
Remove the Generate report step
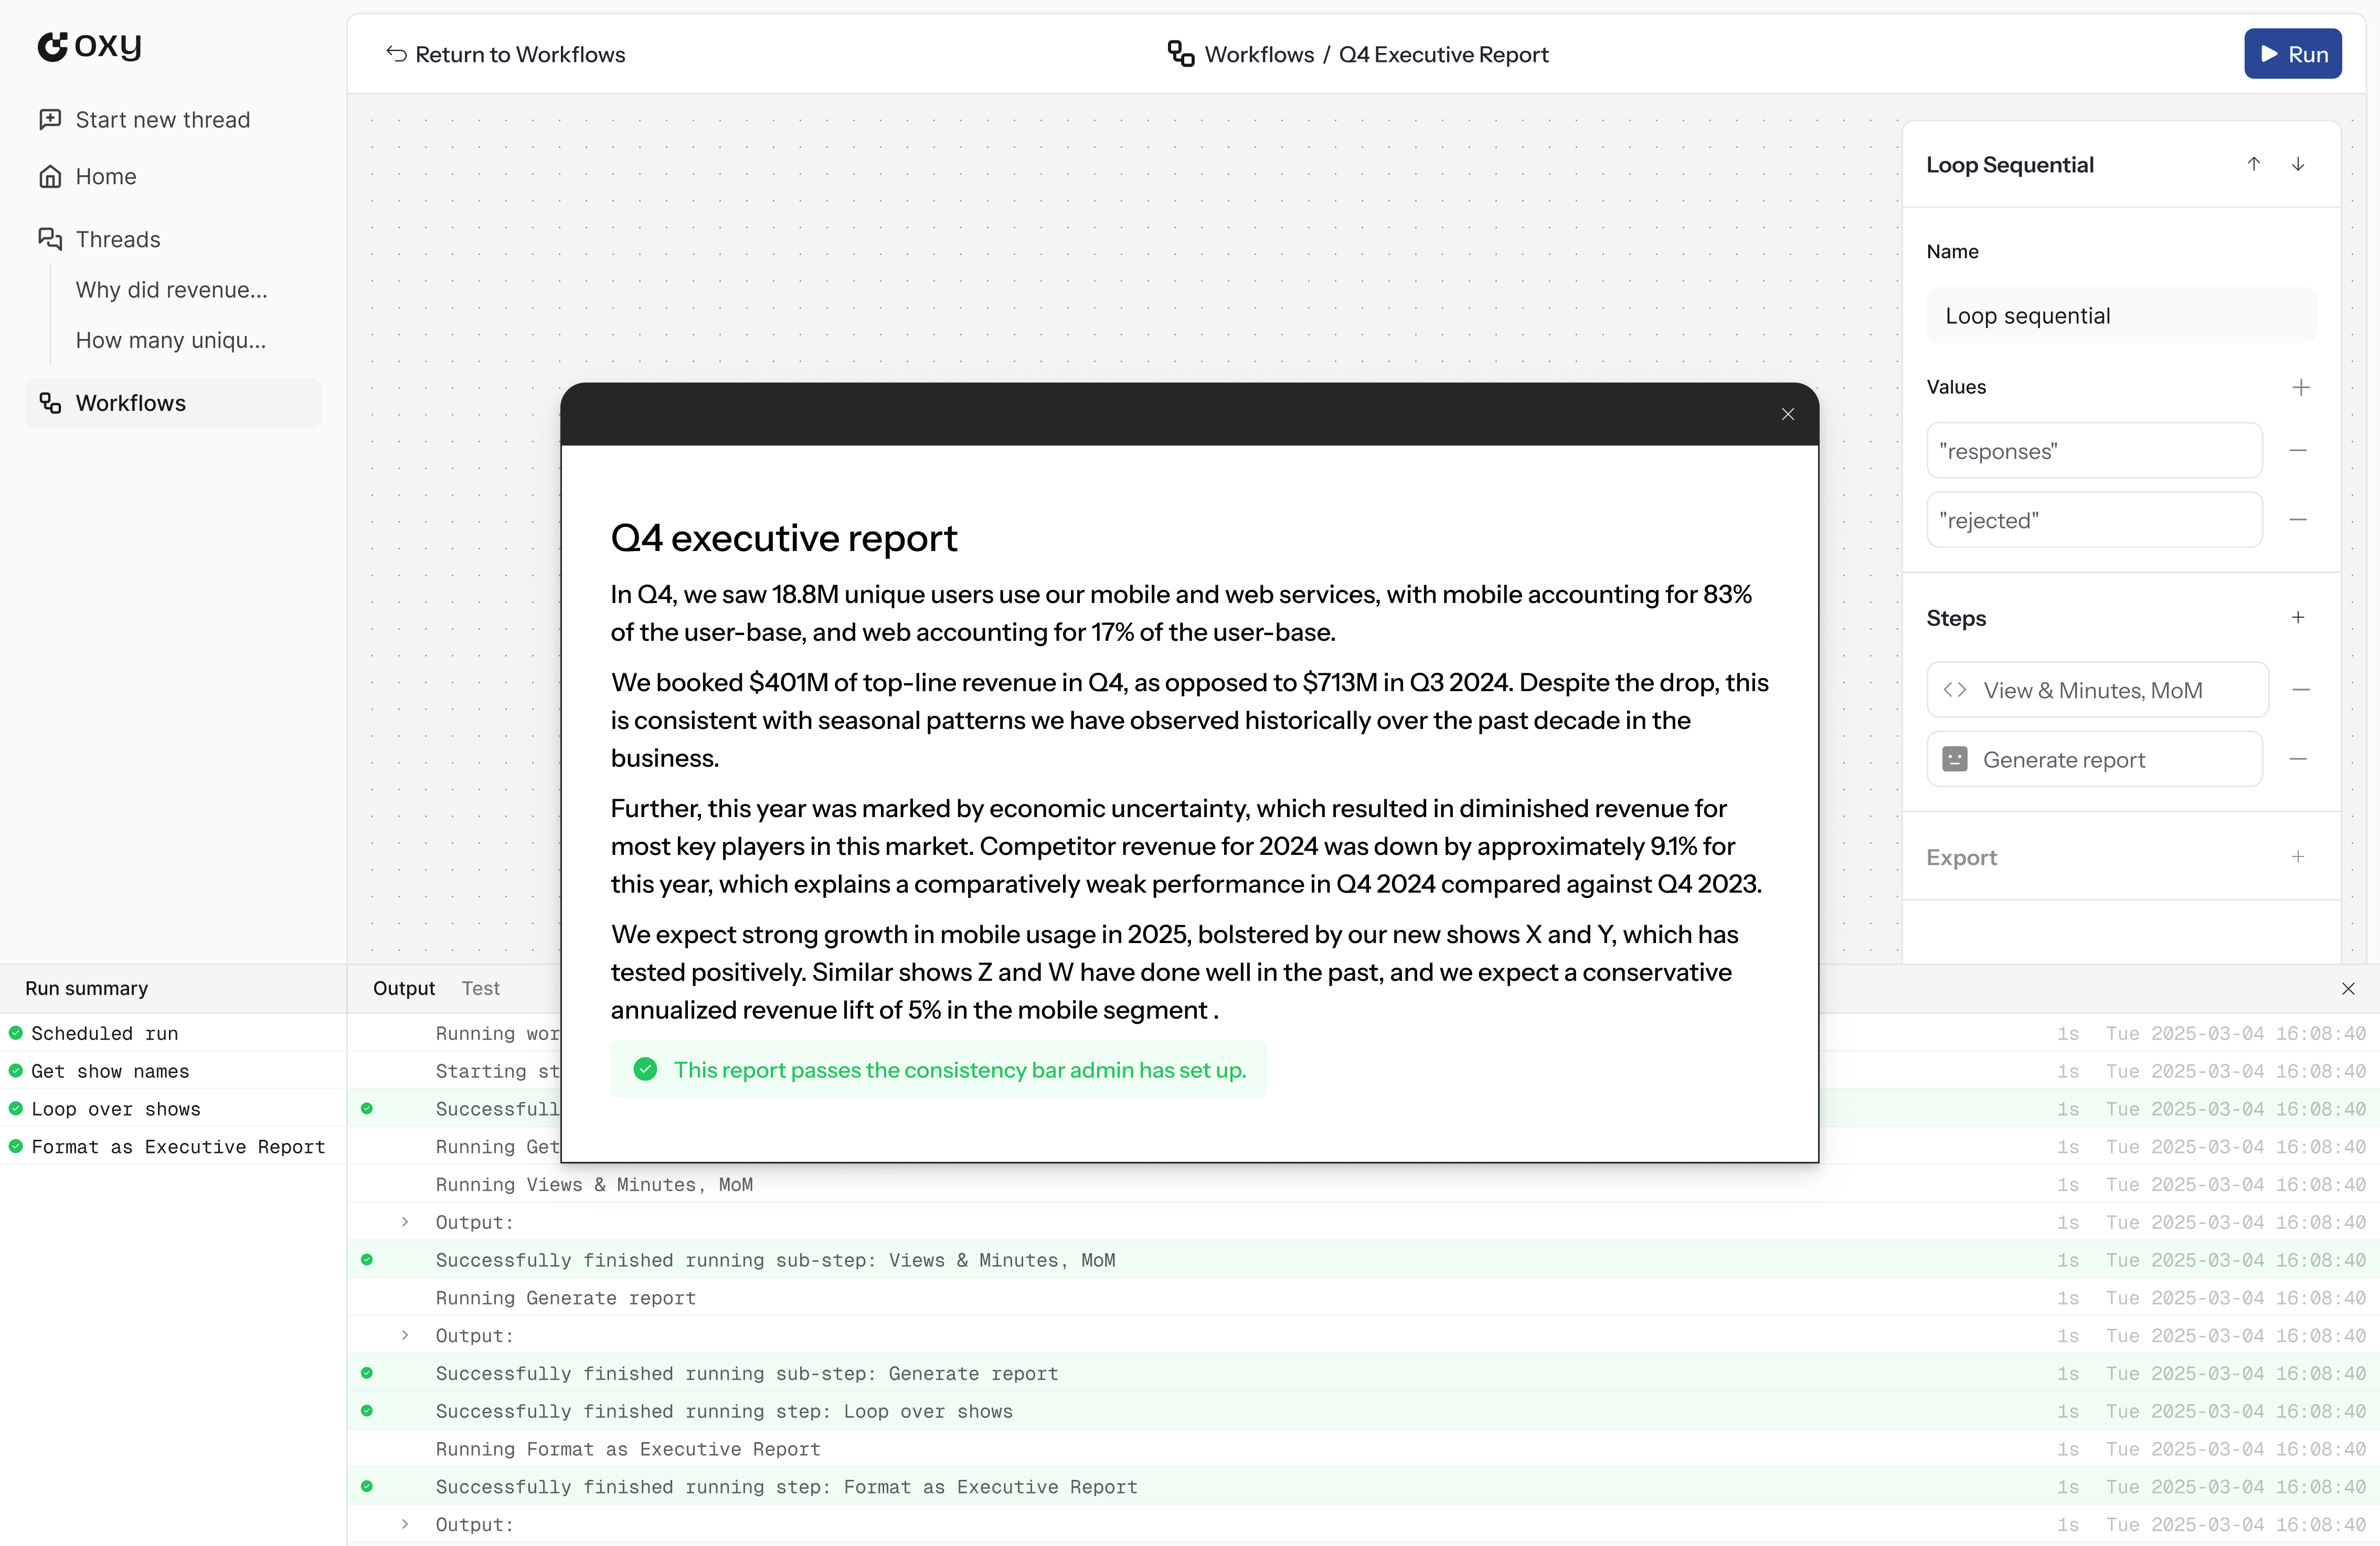click(2298, 759)
